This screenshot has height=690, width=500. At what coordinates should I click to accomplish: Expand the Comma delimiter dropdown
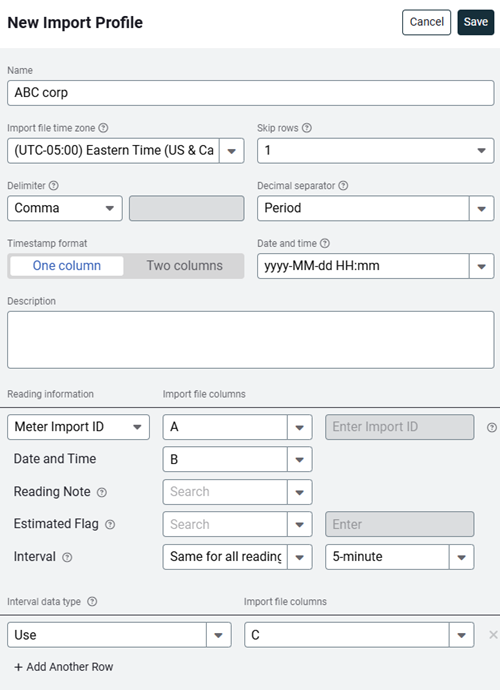(65, 208)
